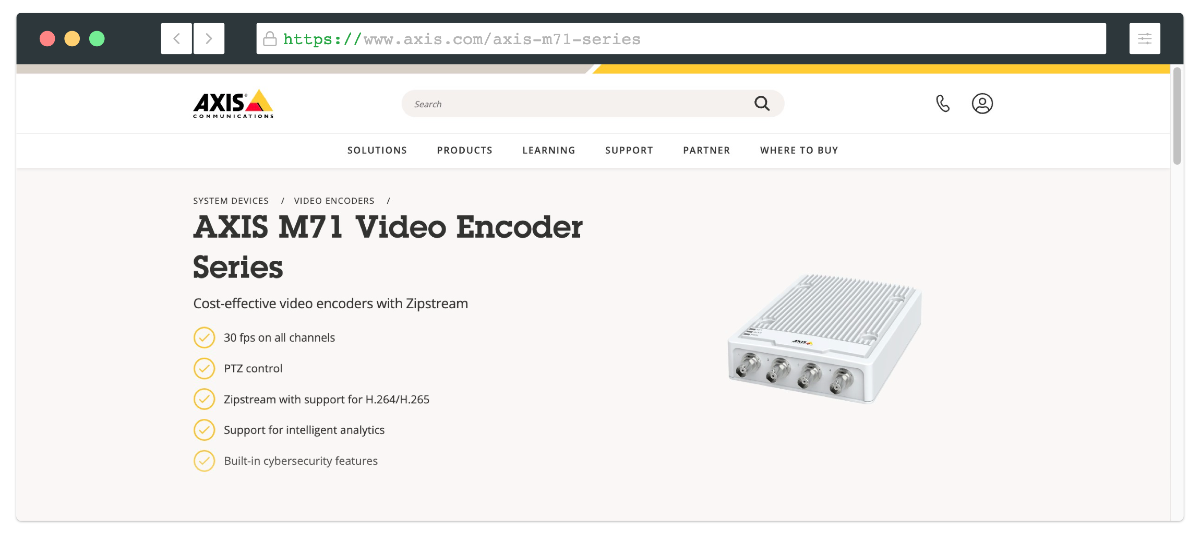The image size is (1200, 534).
Task: Click checkmark icon beside intelligent analytics
Action: (x=204, y=430)
